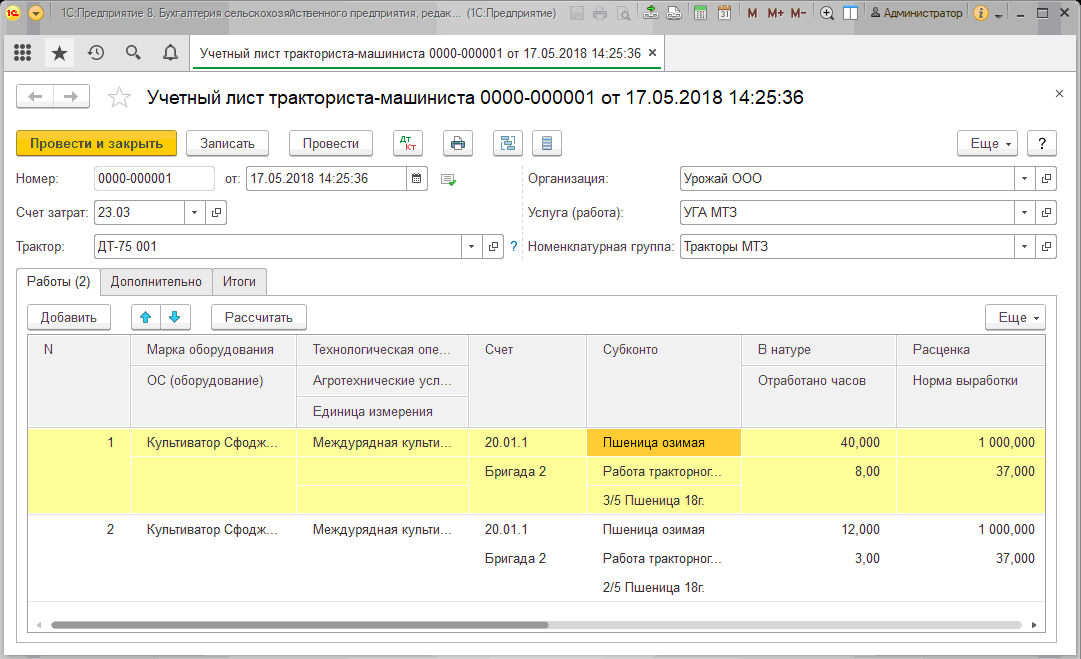
Task: Open the sections grid menu icon
Action: point(22,53)
